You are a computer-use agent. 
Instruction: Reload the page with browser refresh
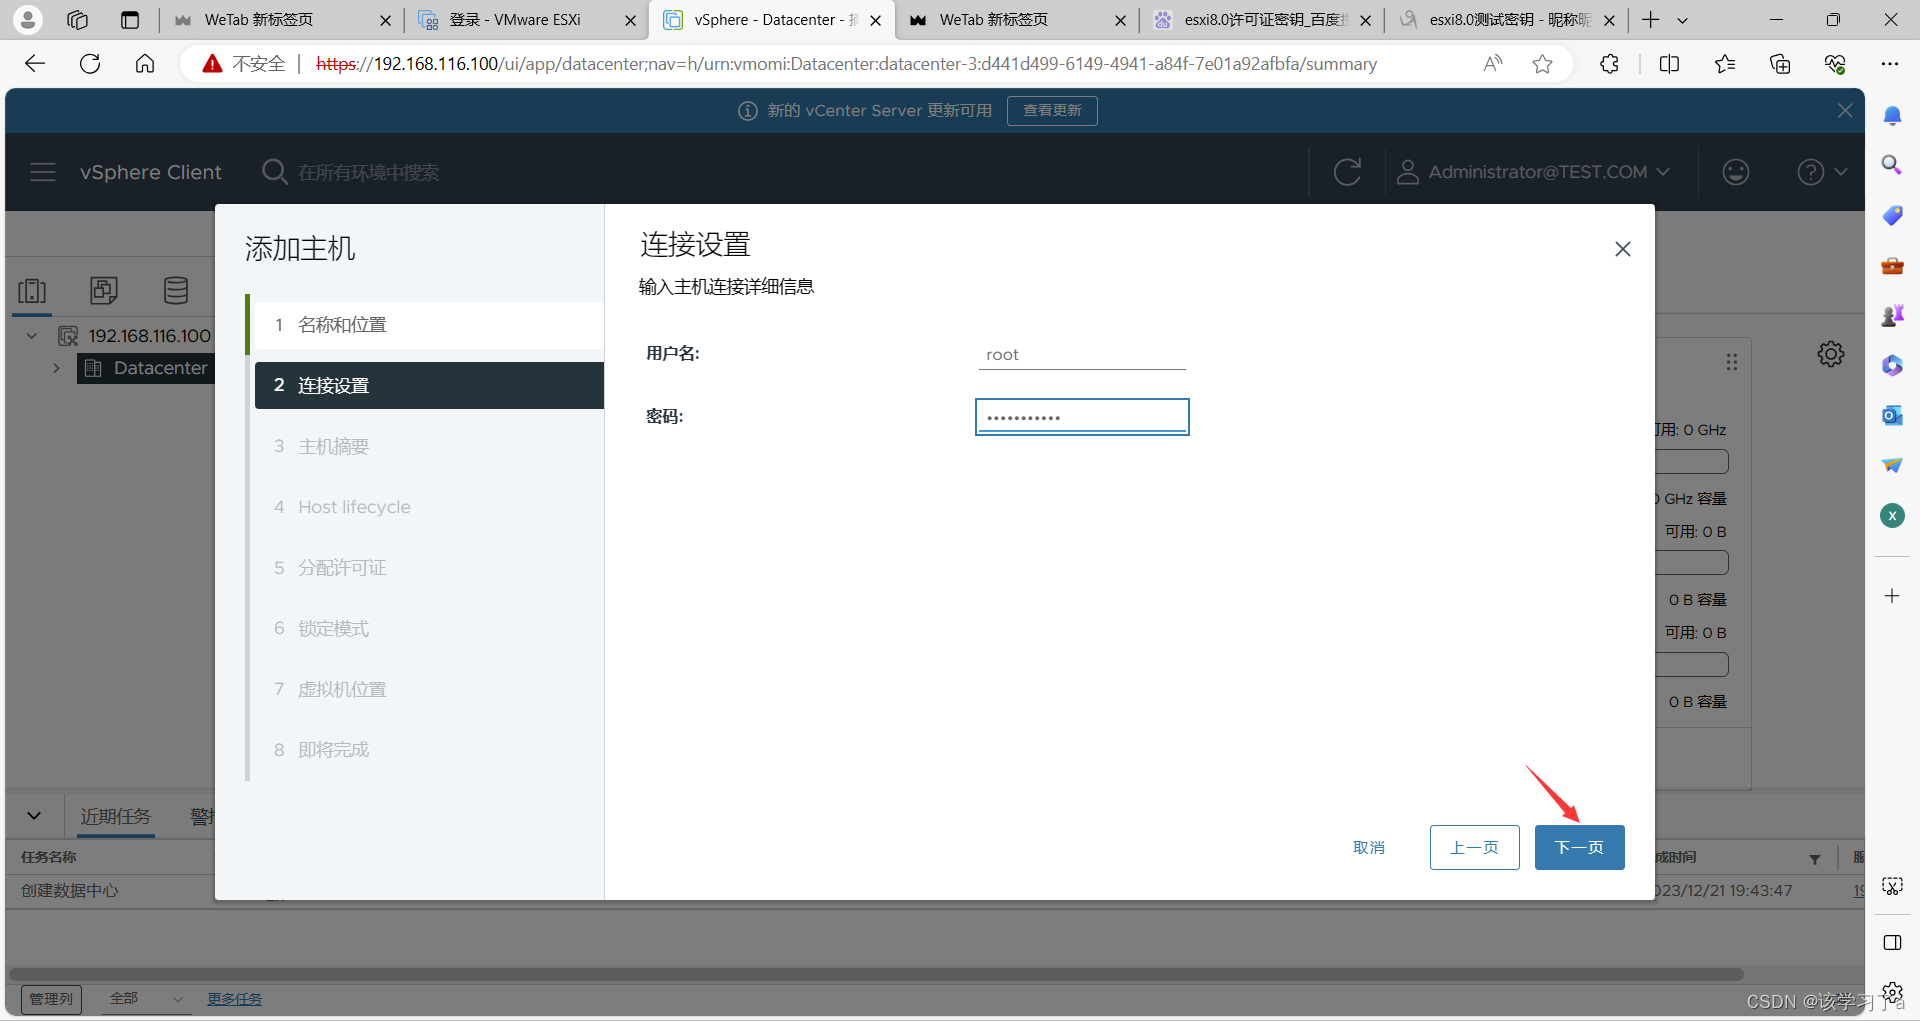point(90,64)
